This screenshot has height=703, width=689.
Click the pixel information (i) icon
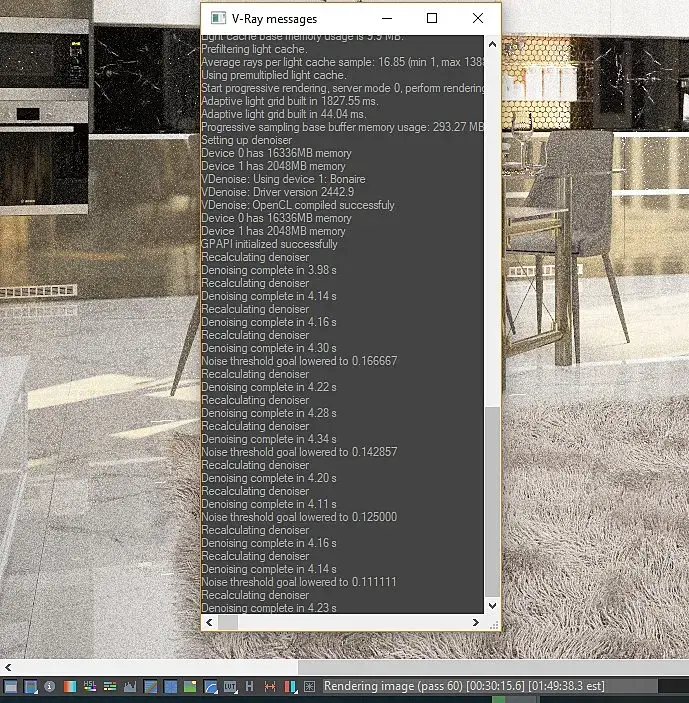click(x=50, y=686)
